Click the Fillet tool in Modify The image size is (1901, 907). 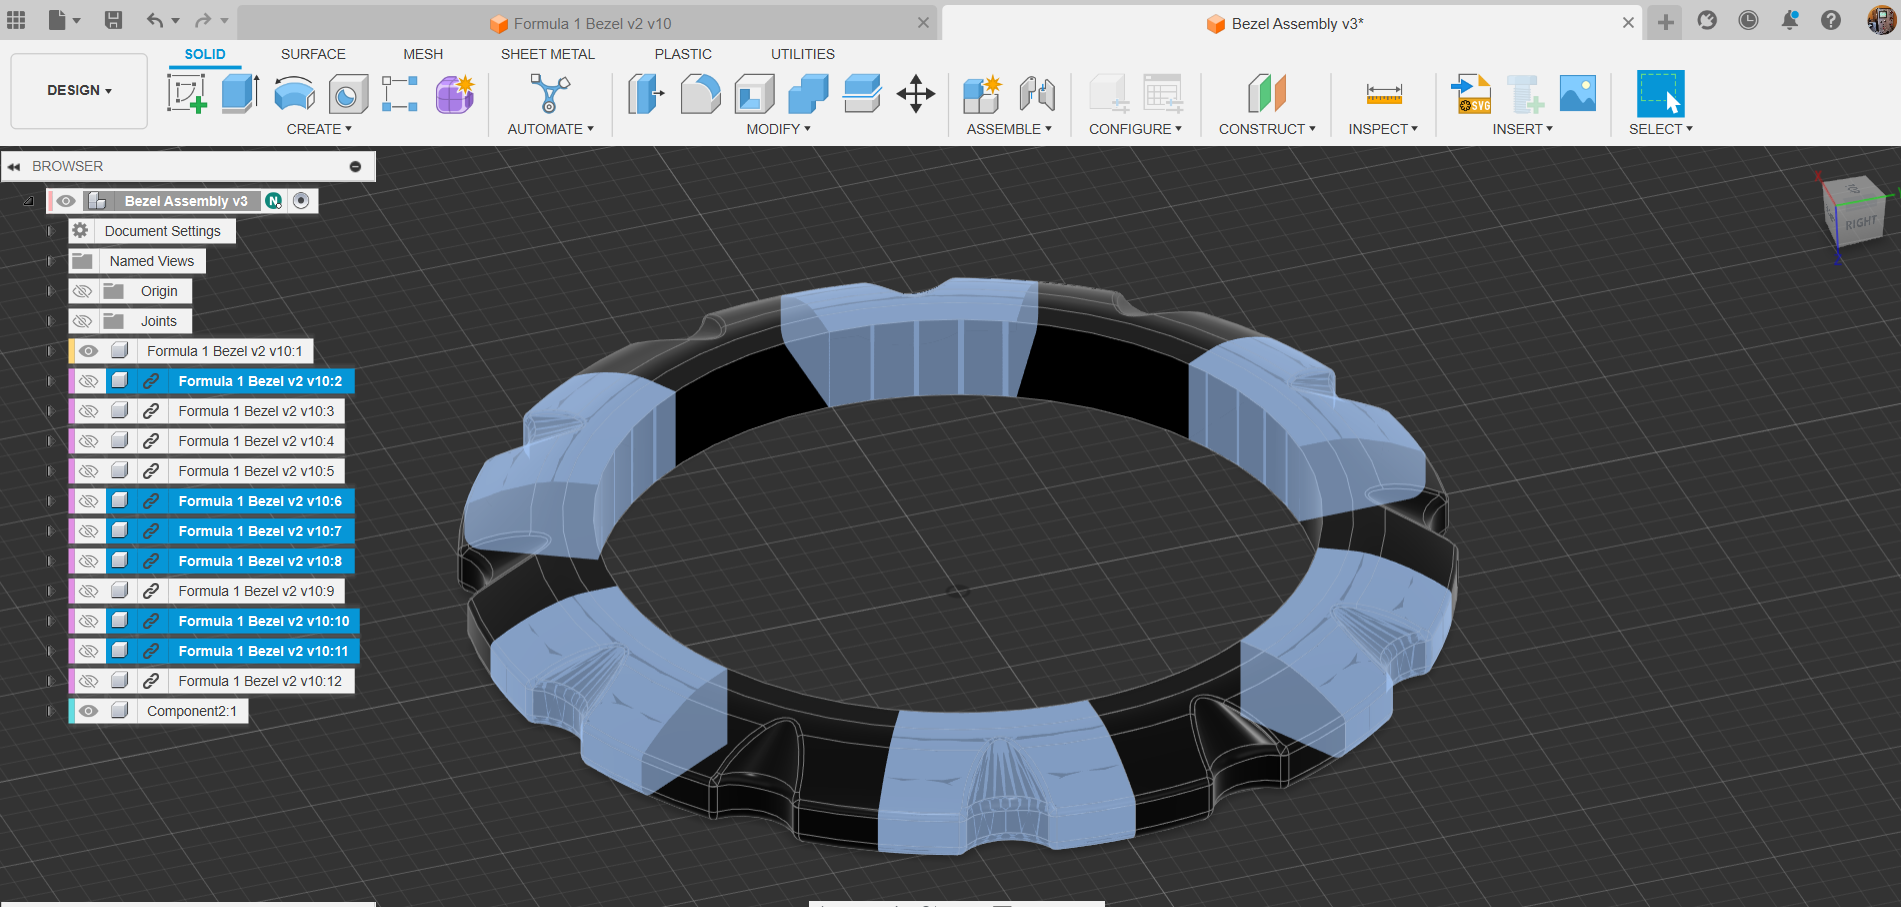click(x=700, y=94)
